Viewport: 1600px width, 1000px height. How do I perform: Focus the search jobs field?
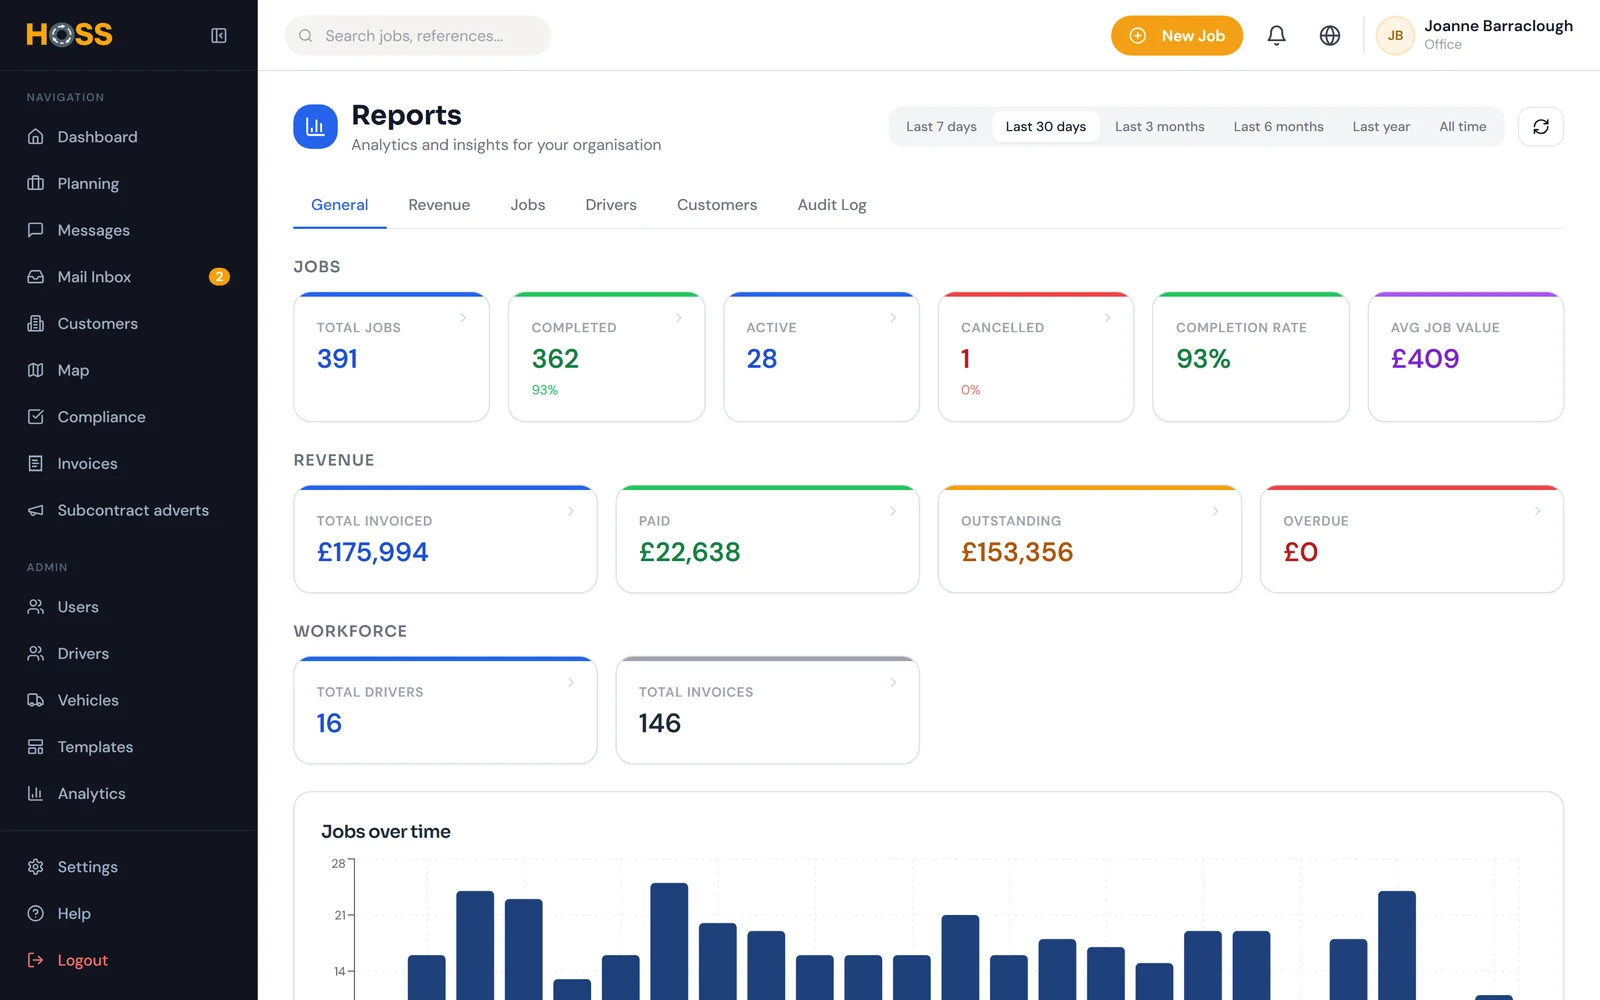(x=418, y=36)
